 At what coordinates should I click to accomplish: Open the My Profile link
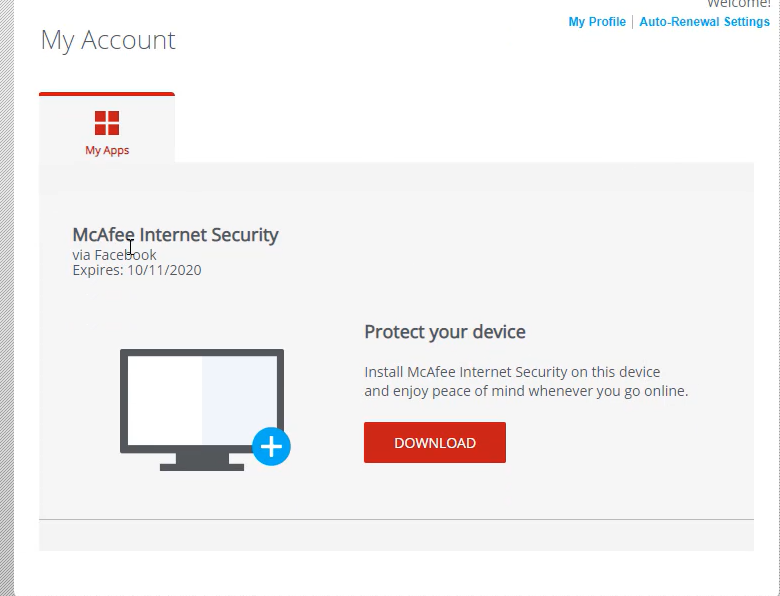pyautogui.click(x=597, y=22)
